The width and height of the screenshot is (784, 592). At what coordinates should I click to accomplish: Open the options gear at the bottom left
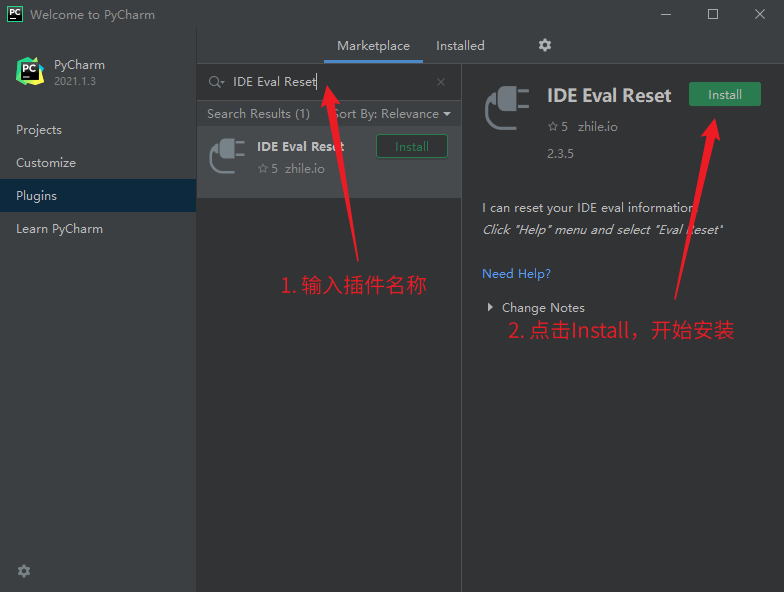pyautogui.click(x=24, y=571)
